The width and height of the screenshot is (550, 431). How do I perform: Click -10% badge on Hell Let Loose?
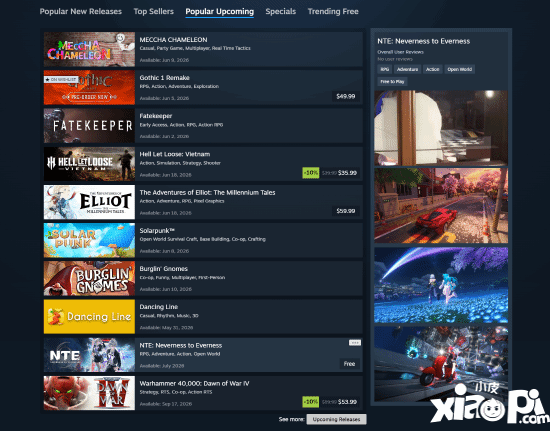click(x=311, y=173)
